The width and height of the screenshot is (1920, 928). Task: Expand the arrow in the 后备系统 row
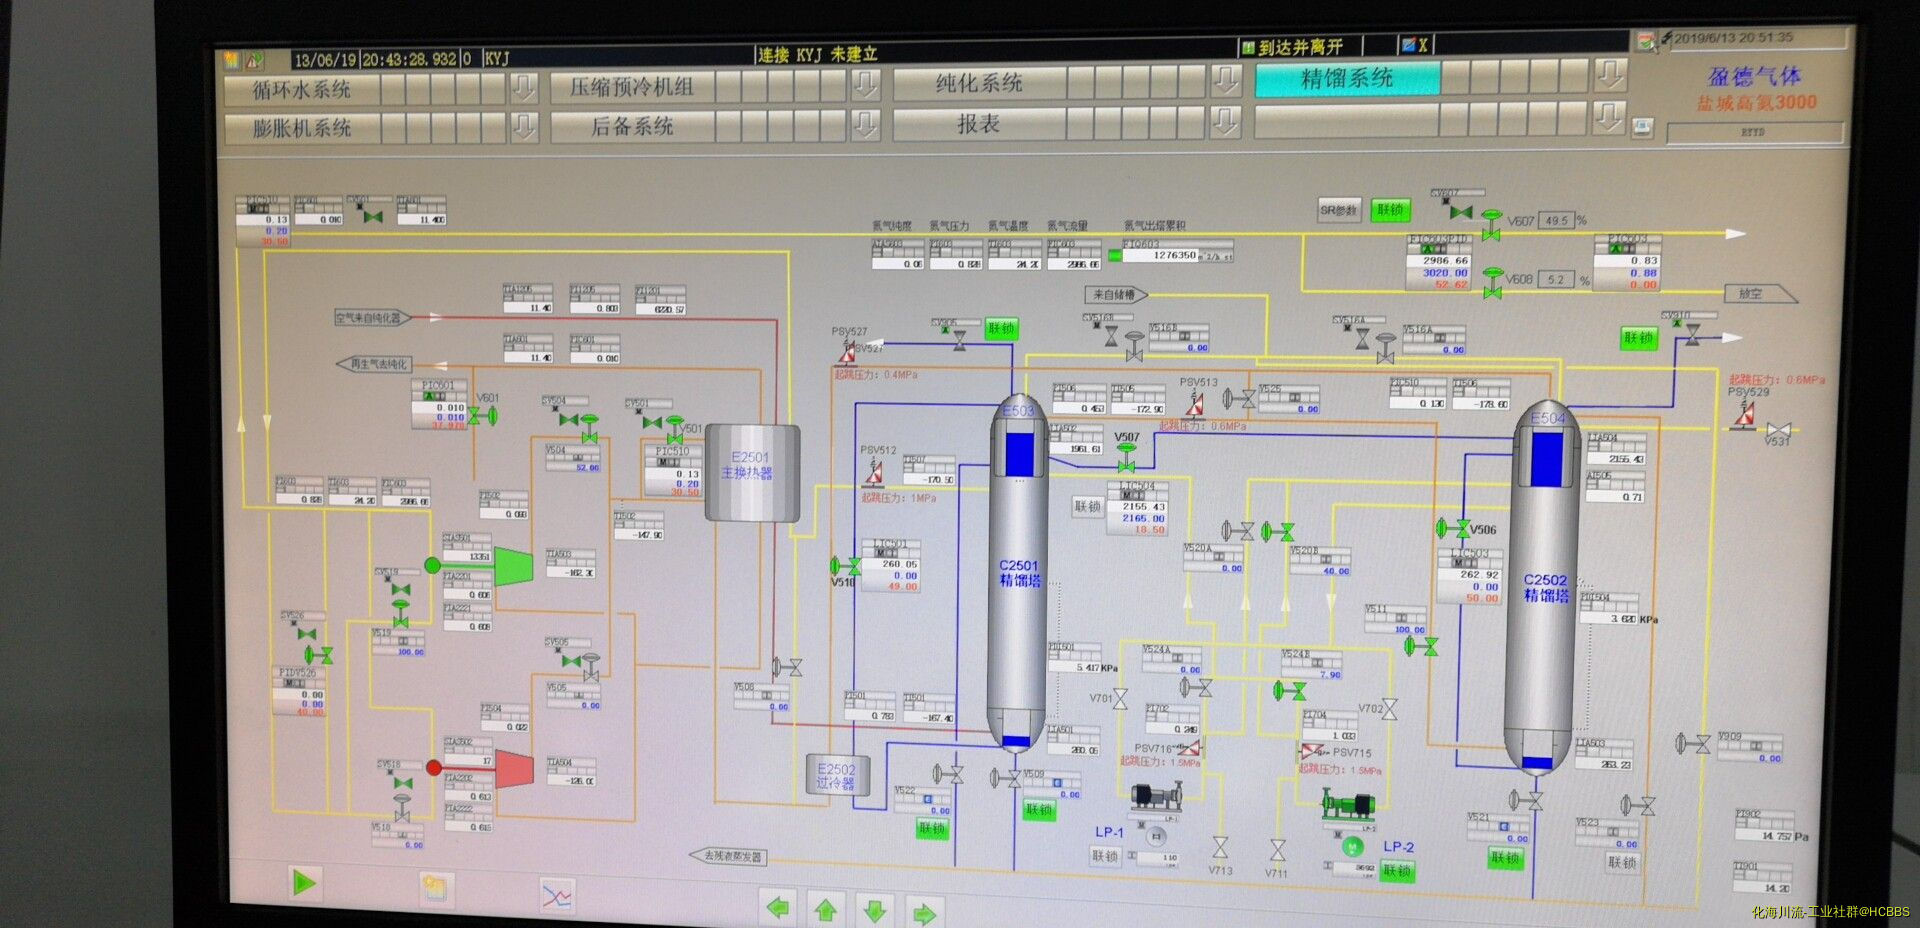point(865,125)
